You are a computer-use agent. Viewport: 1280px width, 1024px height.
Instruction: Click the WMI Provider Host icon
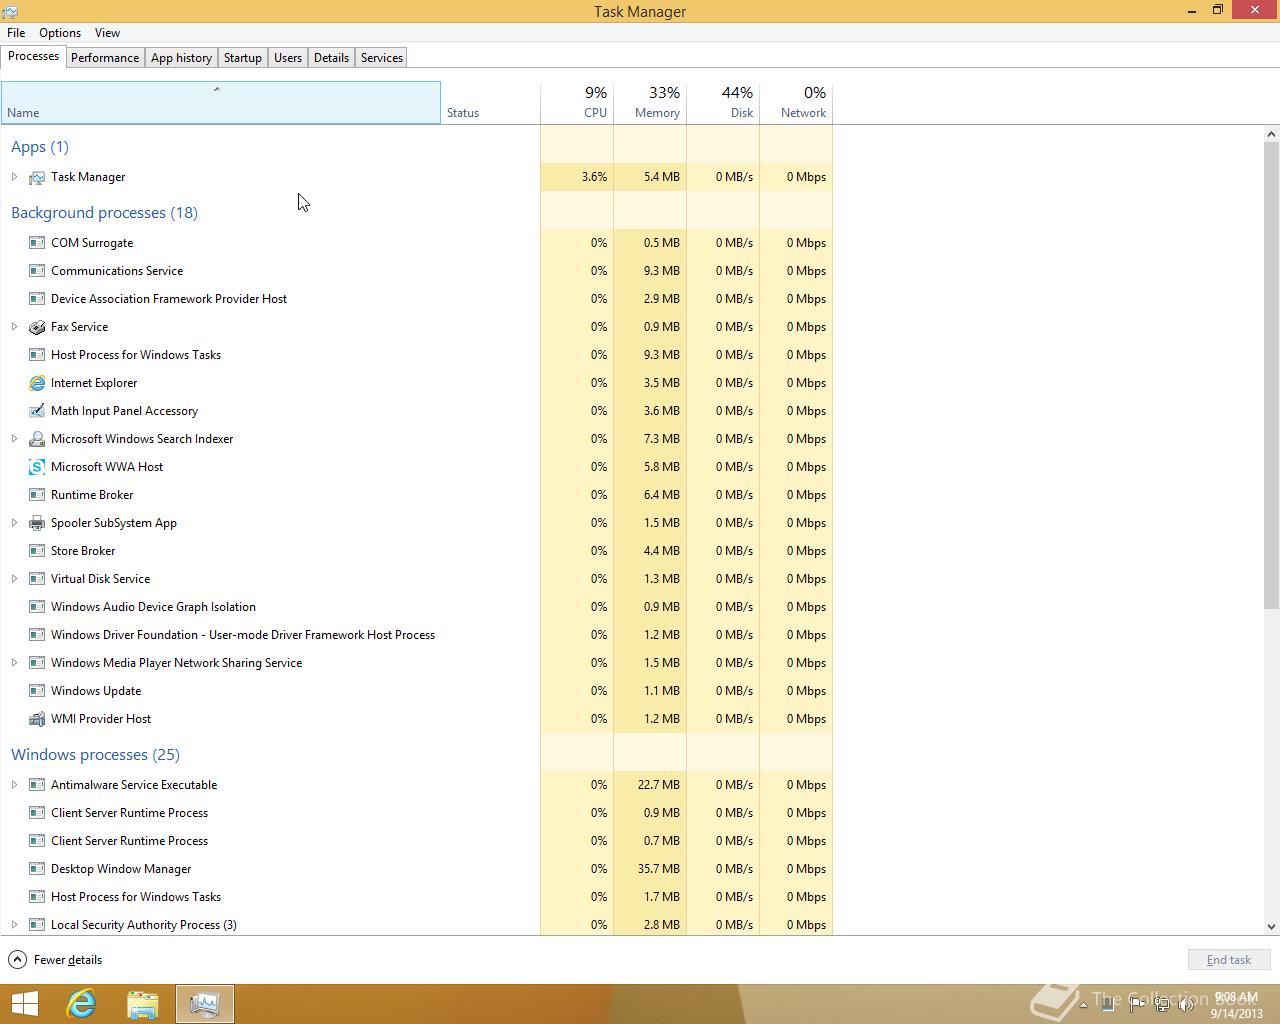(x=37, y=719)
